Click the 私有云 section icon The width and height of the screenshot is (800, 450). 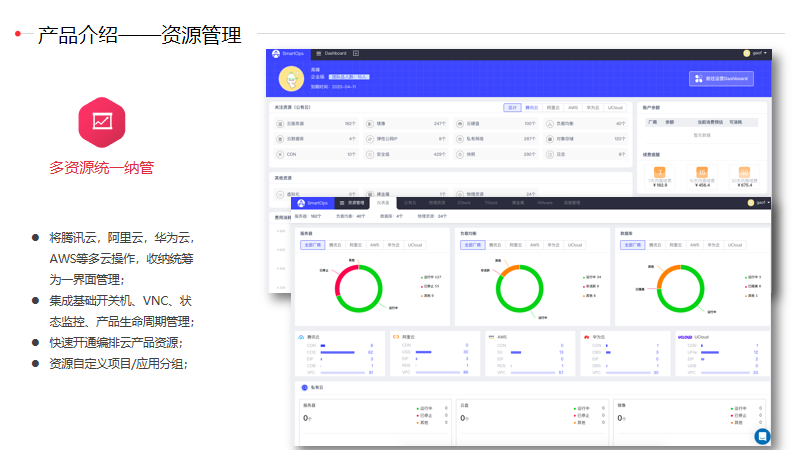305,388
